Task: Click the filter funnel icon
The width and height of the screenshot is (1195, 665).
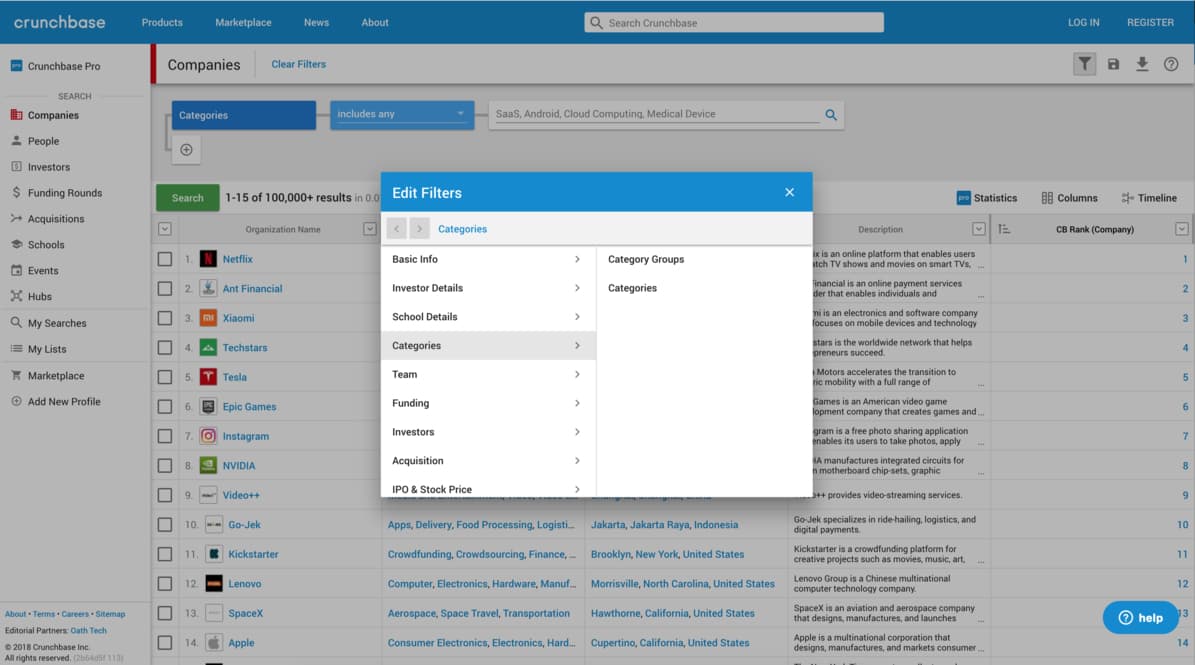Action: tap(1084, 64)
